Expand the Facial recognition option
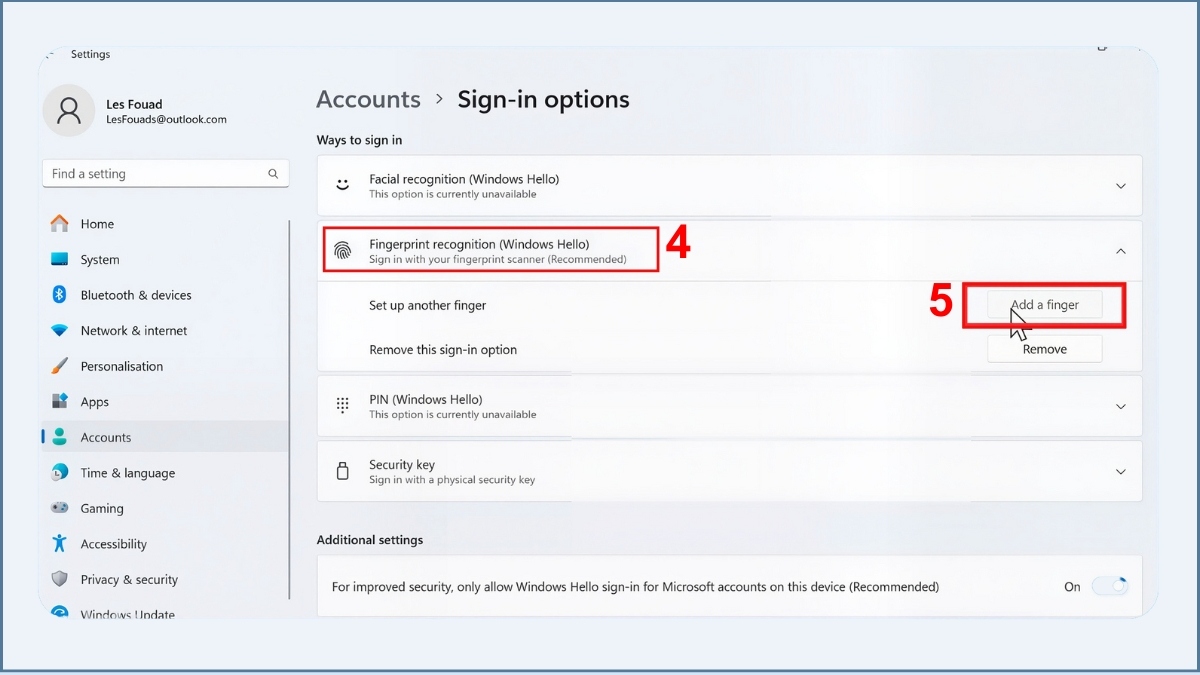 click(1120, 186)
